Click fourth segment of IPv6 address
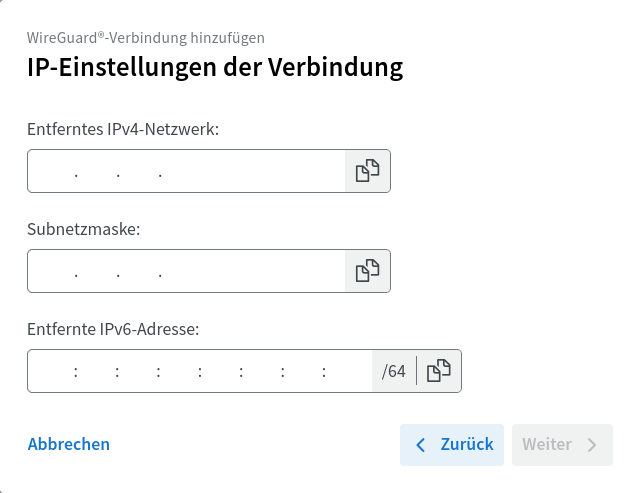637x493 pixels. click(179, 371)
